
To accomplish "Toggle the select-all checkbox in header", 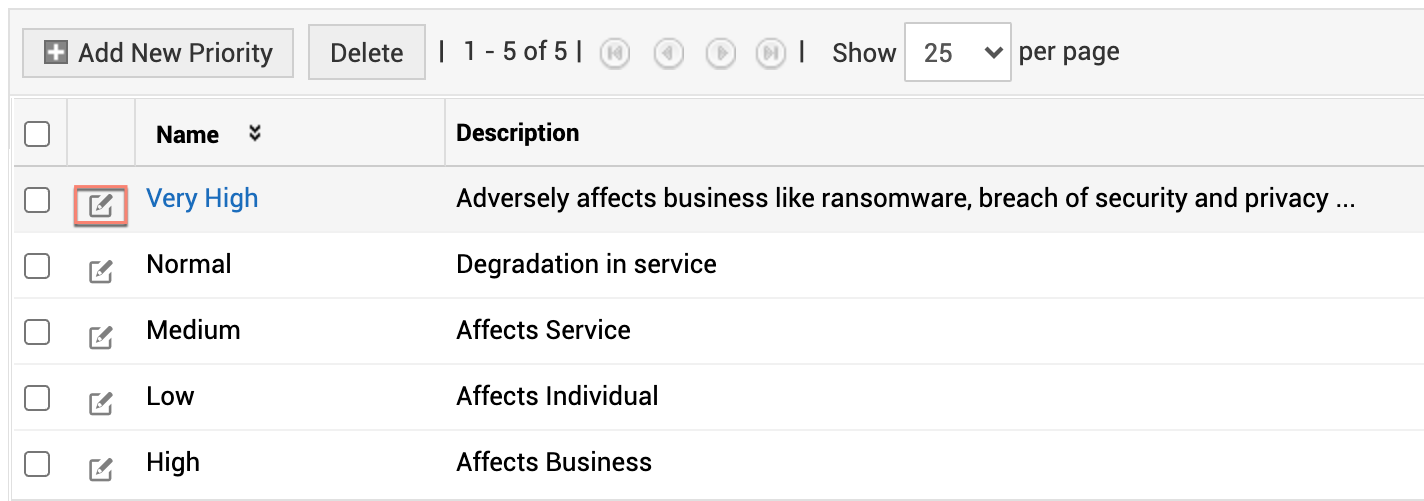I will click(x=37, y=133).
